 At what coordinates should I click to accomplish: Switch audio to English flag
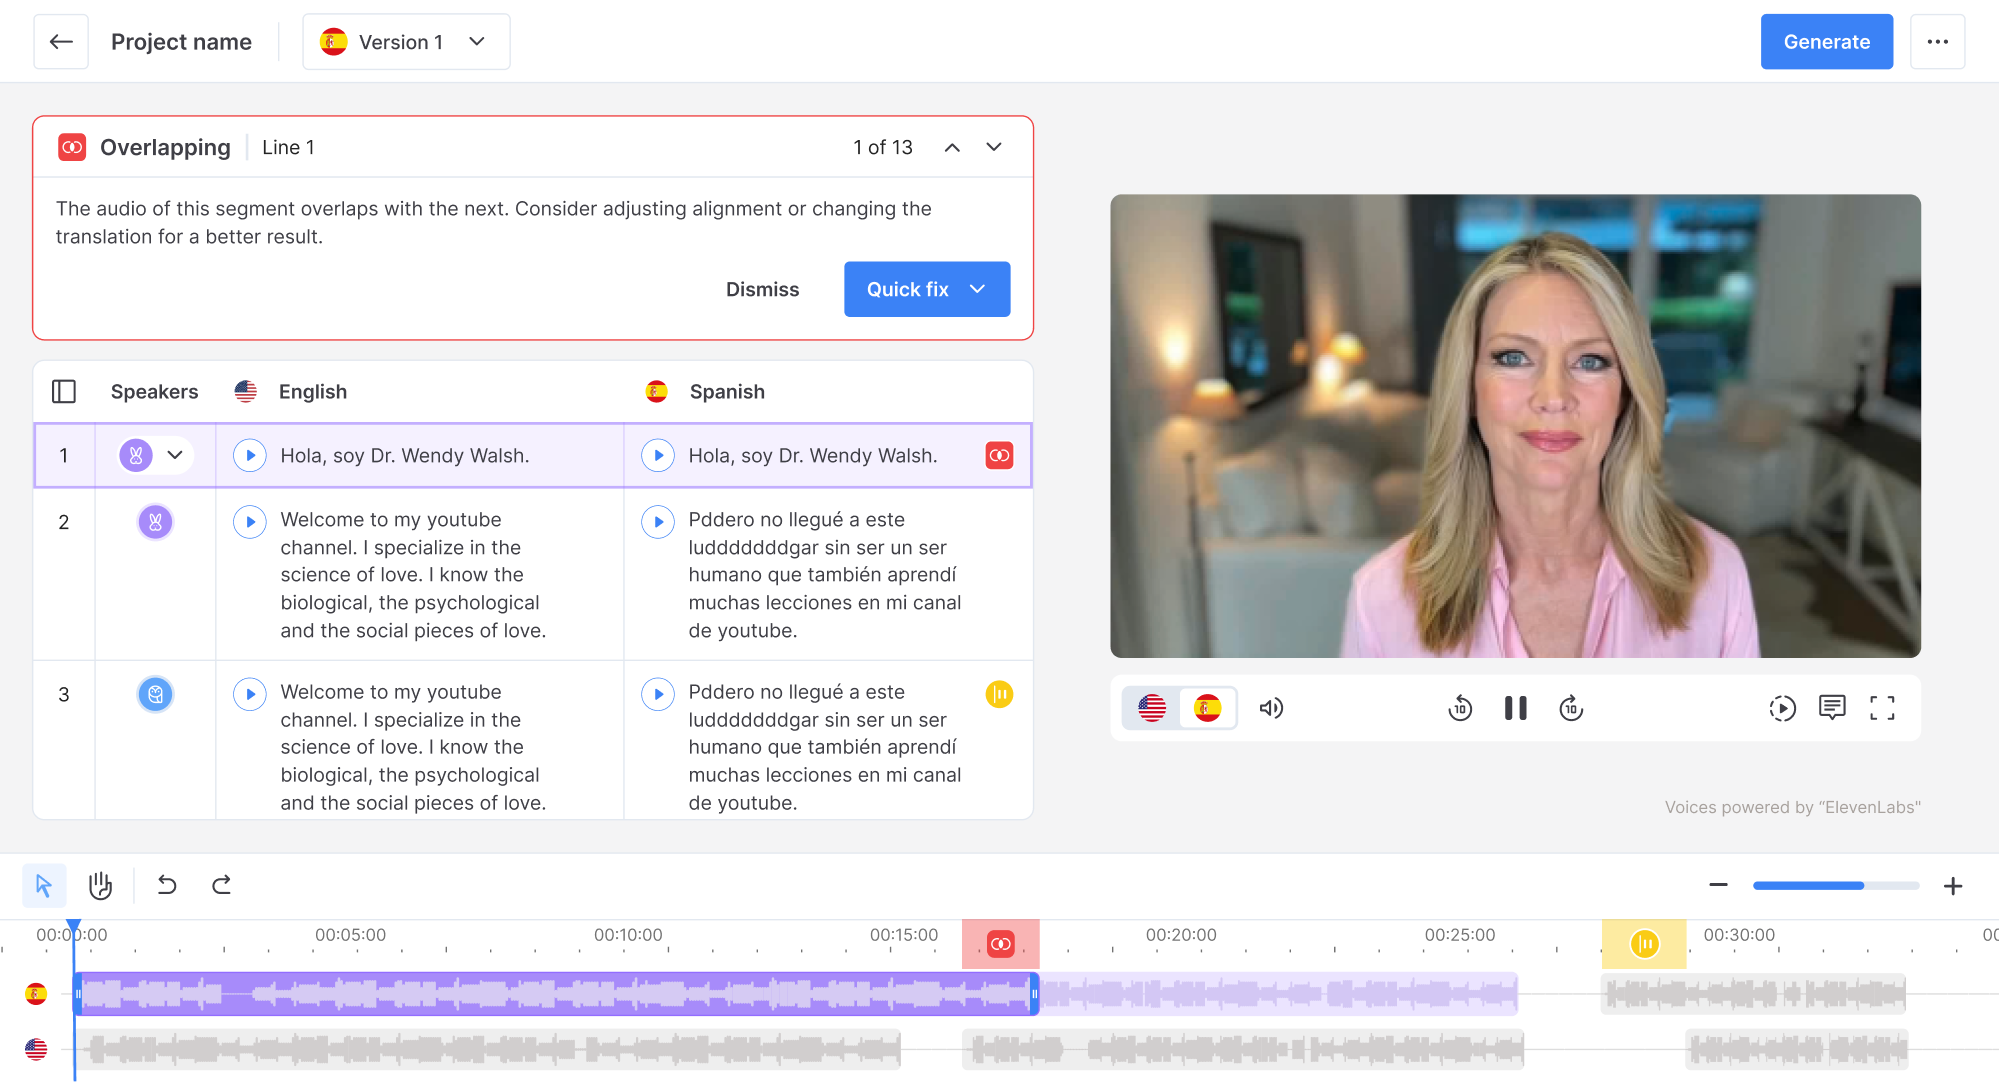1152,708
